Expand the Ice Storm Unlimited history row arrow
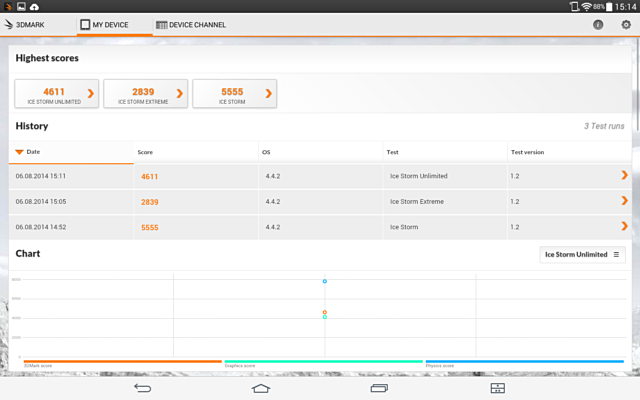 click(x=624, y=175)
